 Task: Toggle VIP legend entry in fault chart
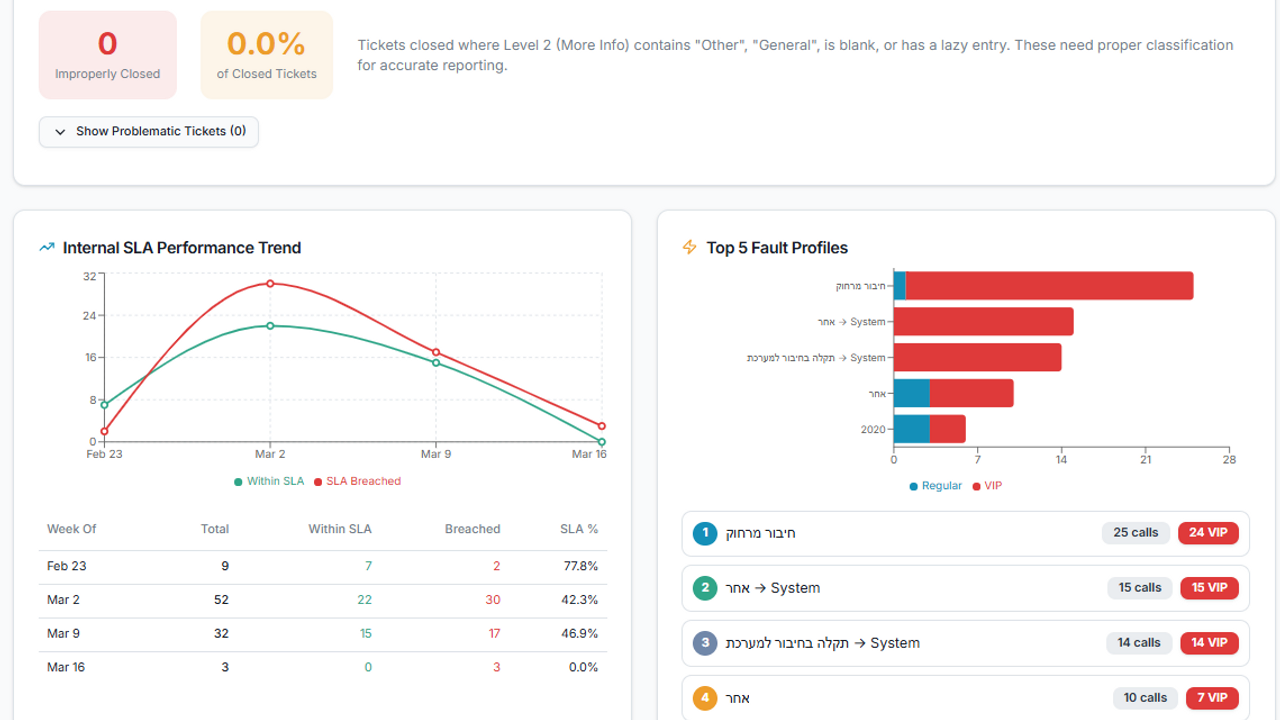point(987,486)
